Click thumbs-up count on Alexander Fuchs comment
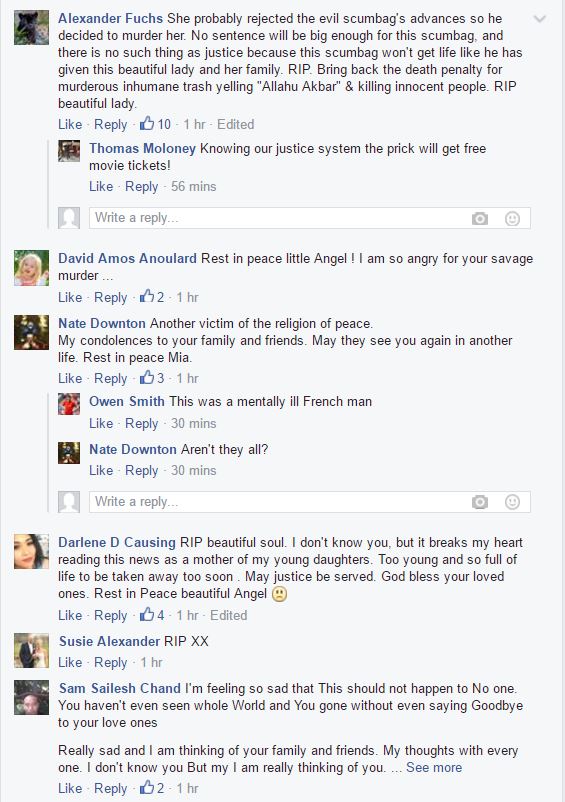565x802 pixels. tap(155, 124)
